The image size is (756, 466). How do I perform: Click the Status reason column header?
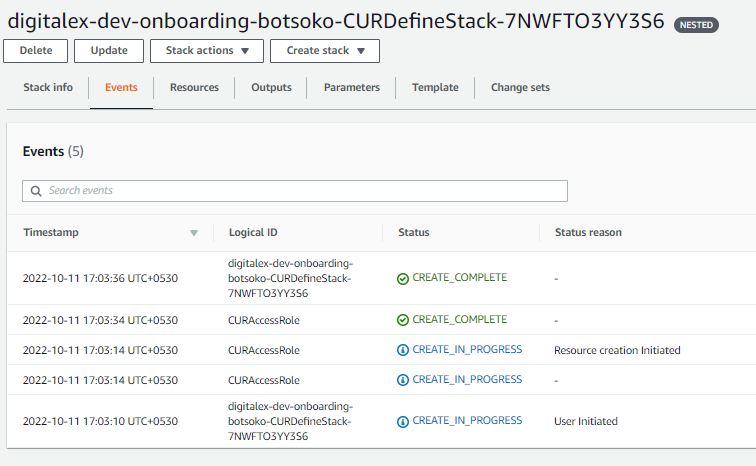coord(588,232)
